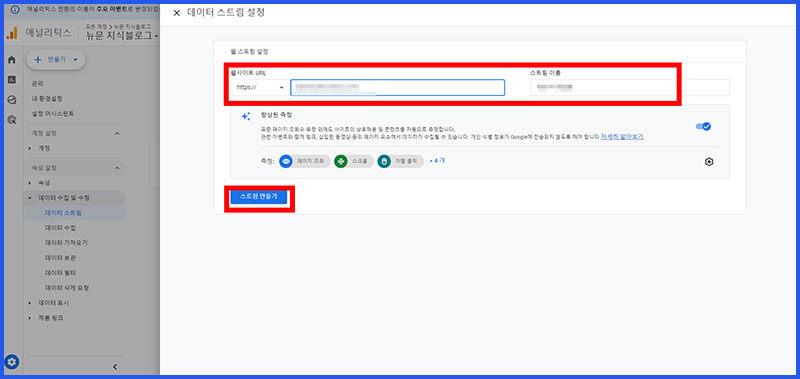Click the 페이지 조회 measurement chip
Screen dimensions: 800x379
304,162
